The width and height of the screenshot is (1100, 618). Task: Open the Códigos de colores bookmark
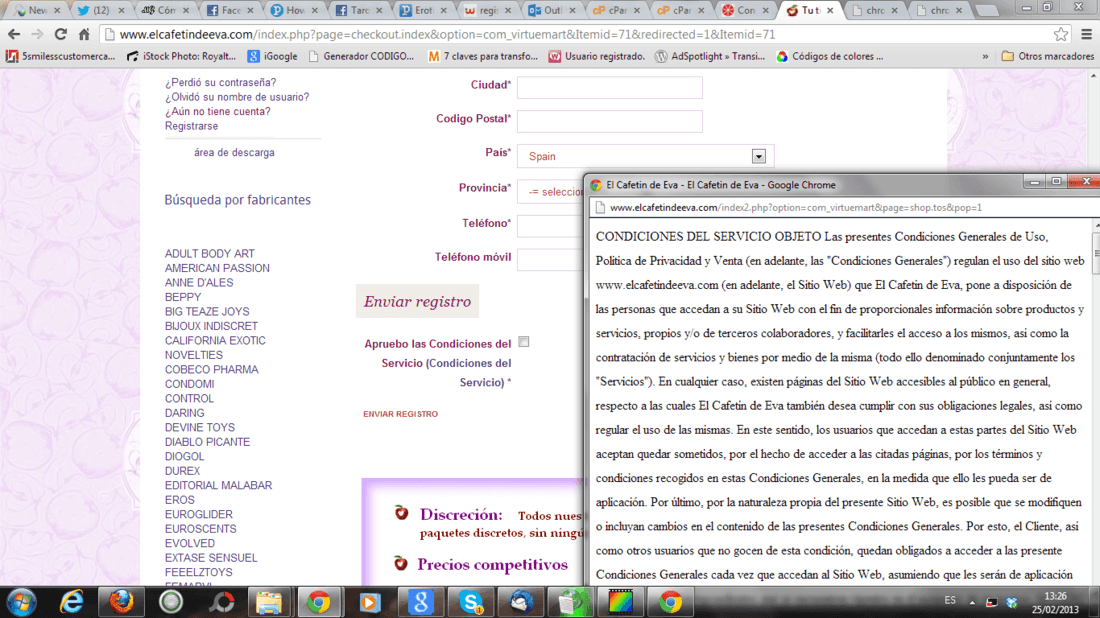pos(830,56)
